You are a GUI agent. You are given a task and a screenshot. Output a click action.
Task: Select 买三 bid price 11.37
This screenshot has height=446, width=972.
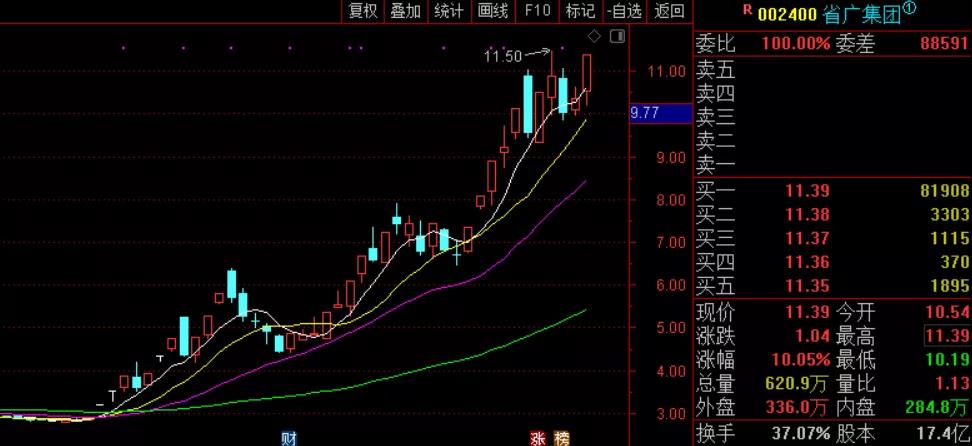coord(808,238)
